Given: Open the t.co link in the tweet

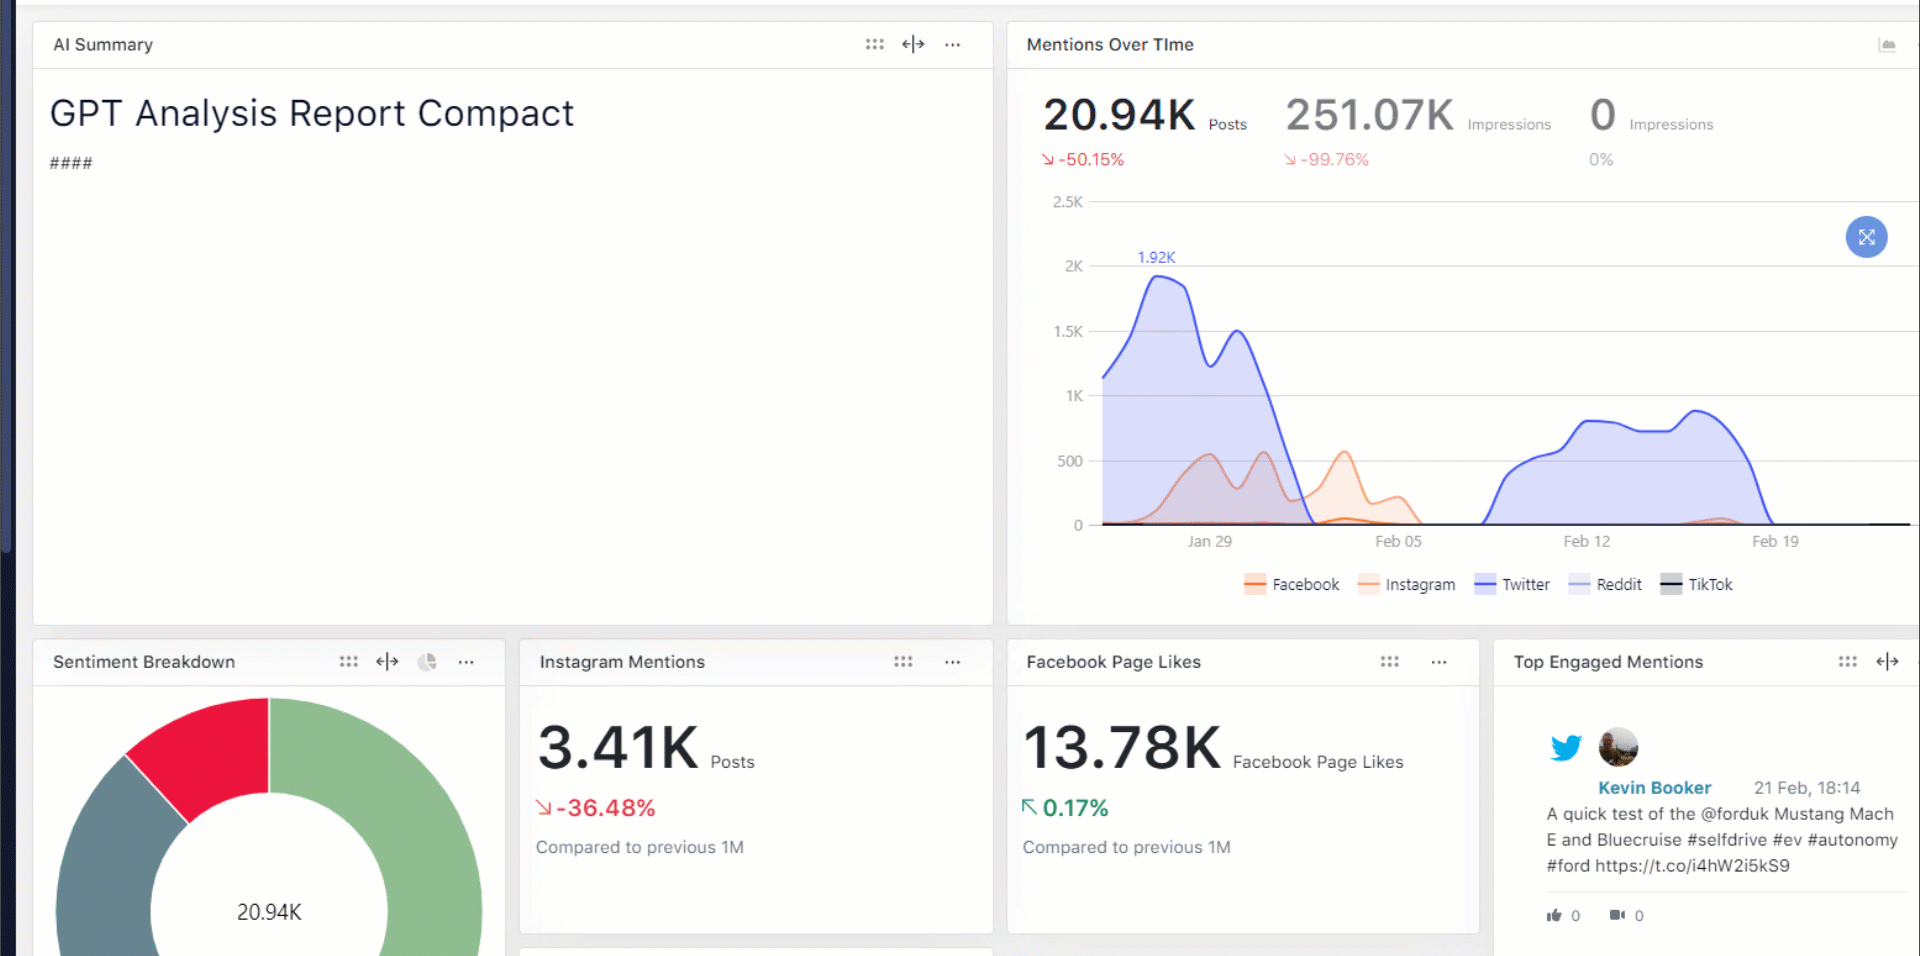Looking at the screenshot, I should 1692,866.
